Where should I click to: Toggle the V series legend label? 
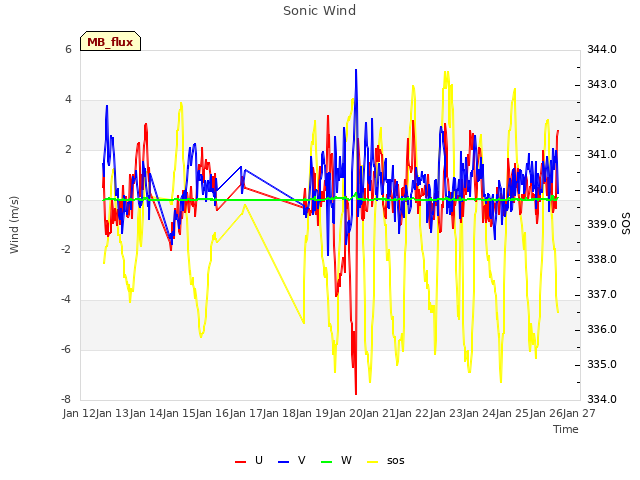point(302,460)
